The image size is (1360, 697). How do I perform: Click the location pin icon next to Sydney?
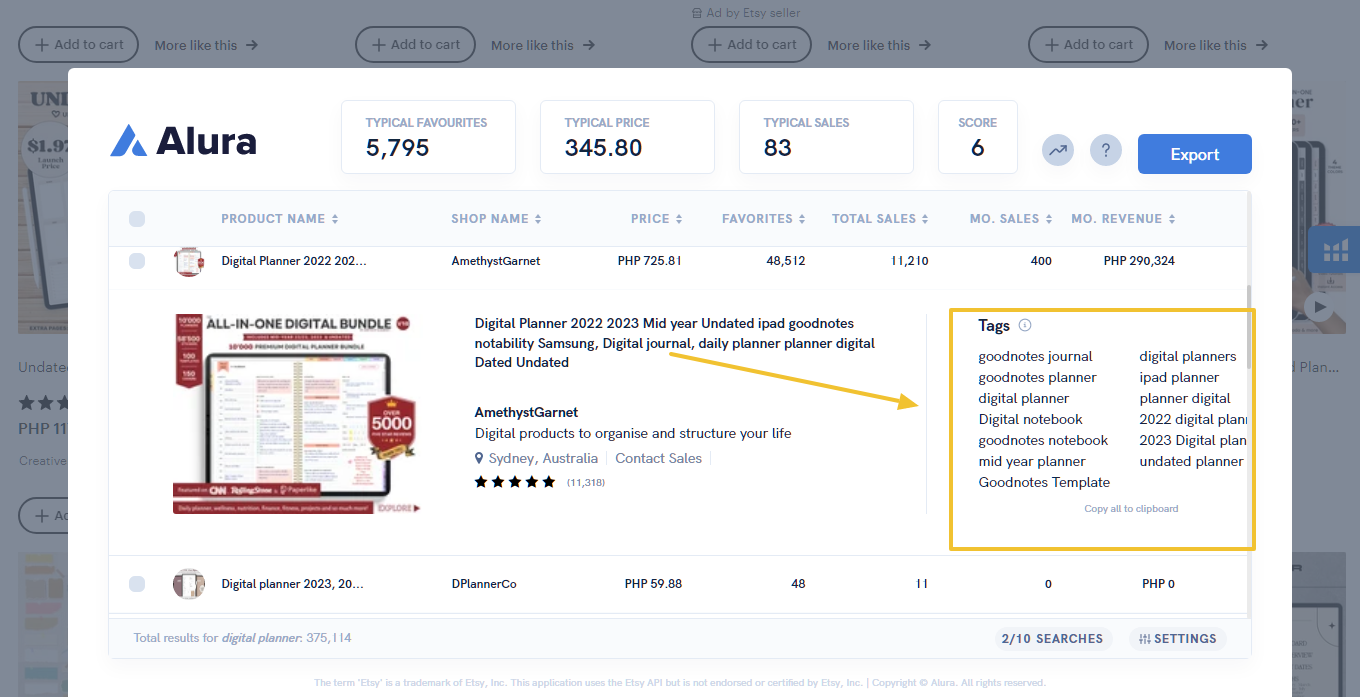[480, 458]
